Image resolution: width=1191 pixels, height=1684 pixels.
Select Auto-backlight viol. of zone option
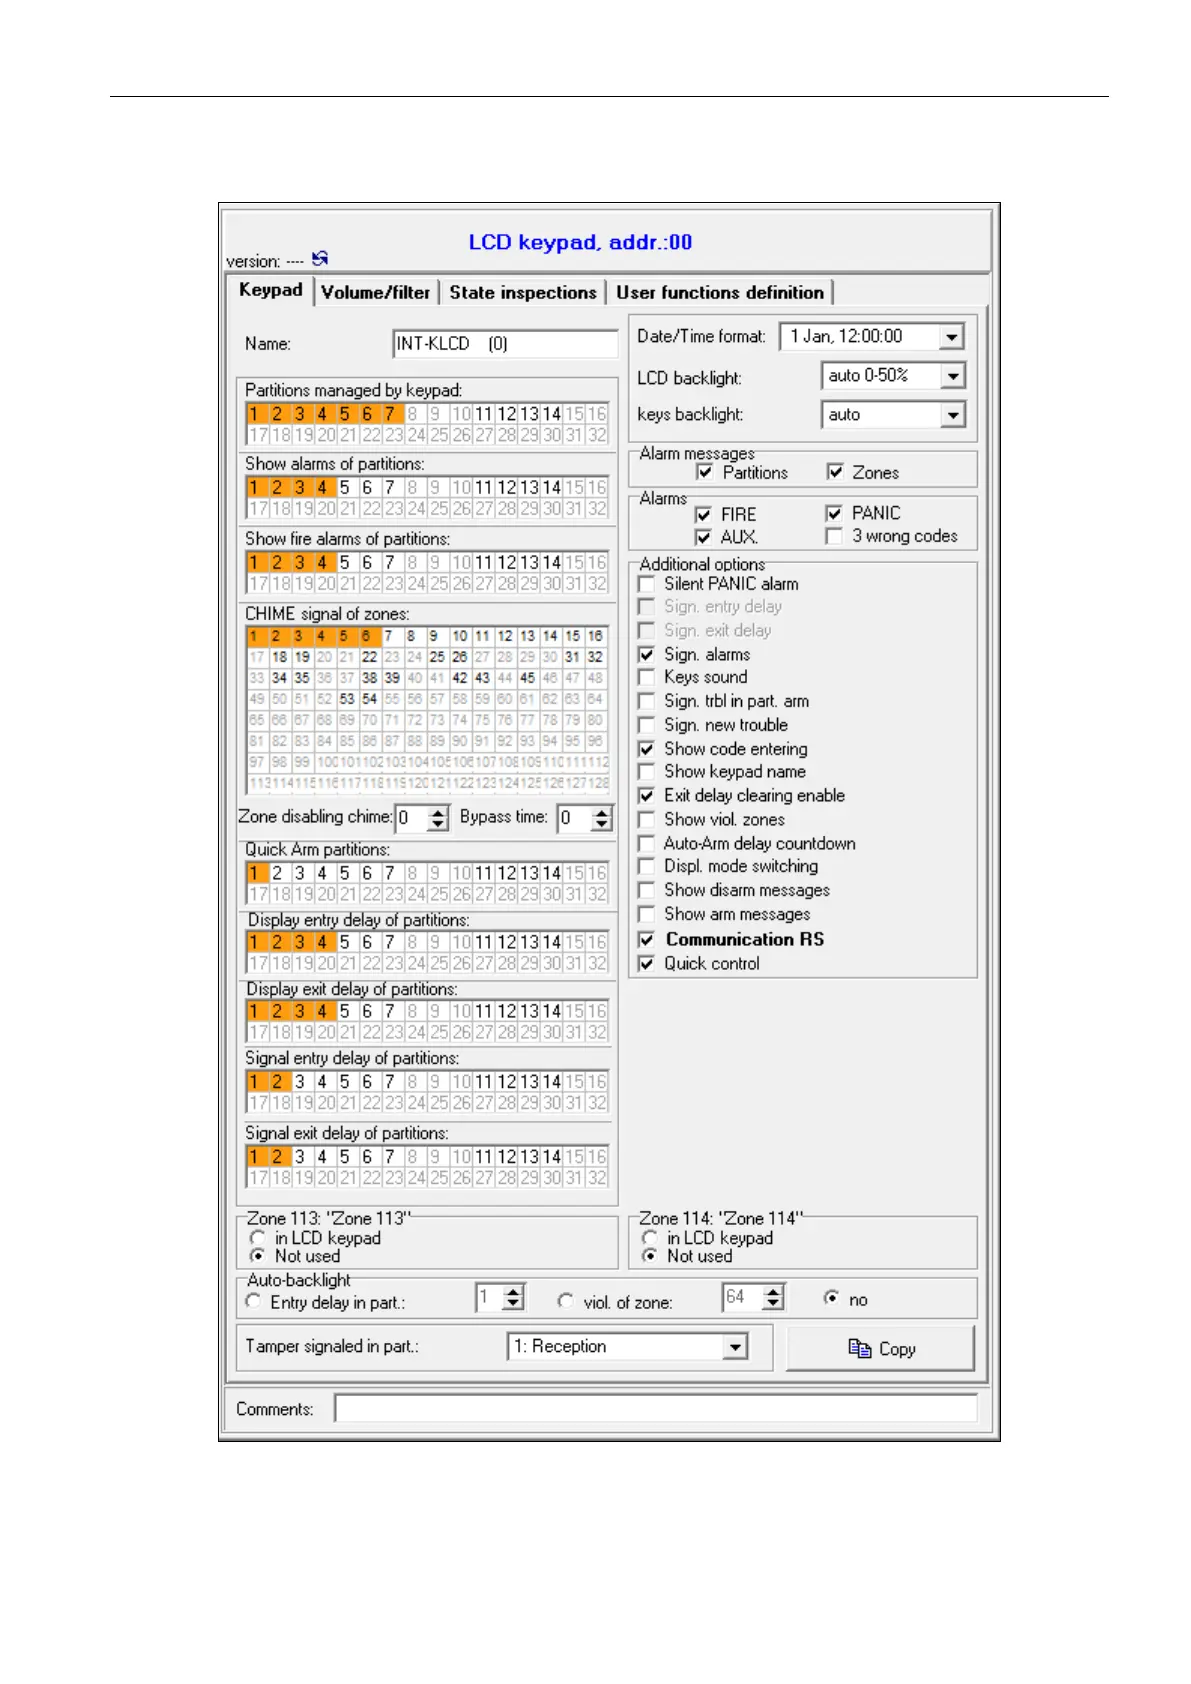click(566, 1301)
